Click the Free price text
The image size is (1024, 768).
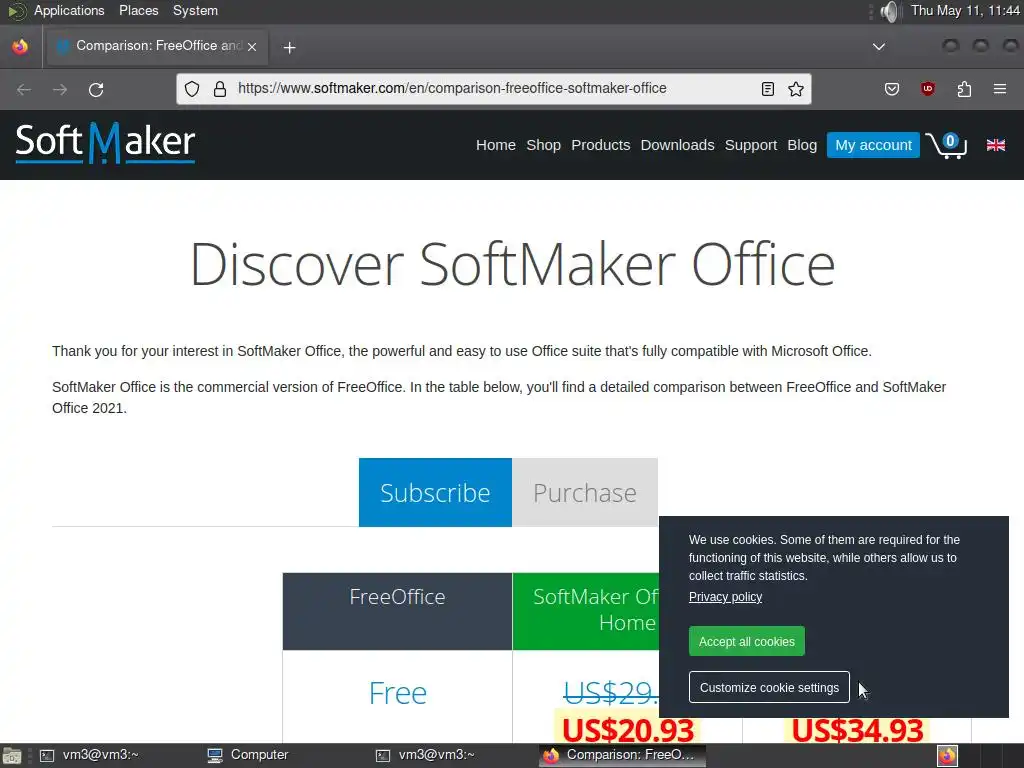tap(398, 693)
